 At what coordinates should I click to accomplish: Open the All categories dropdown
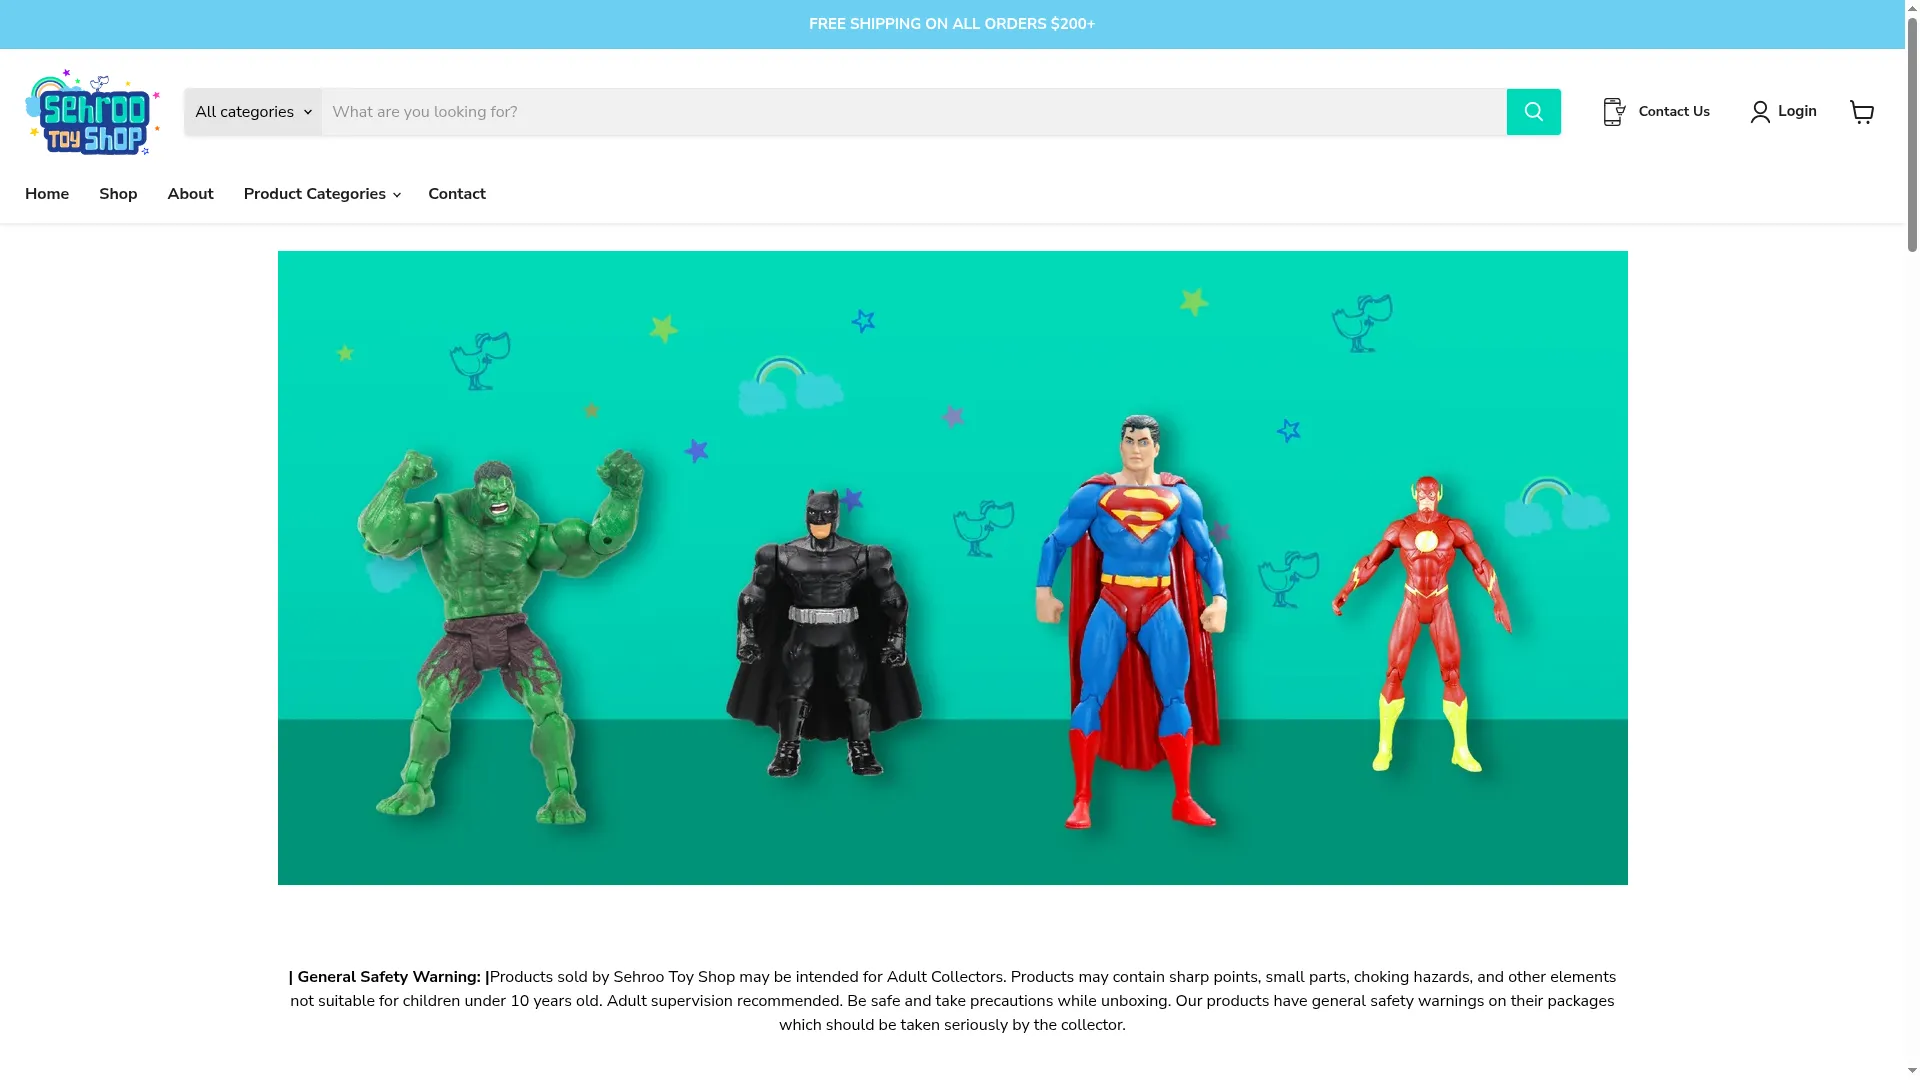(x=253, y=112)
